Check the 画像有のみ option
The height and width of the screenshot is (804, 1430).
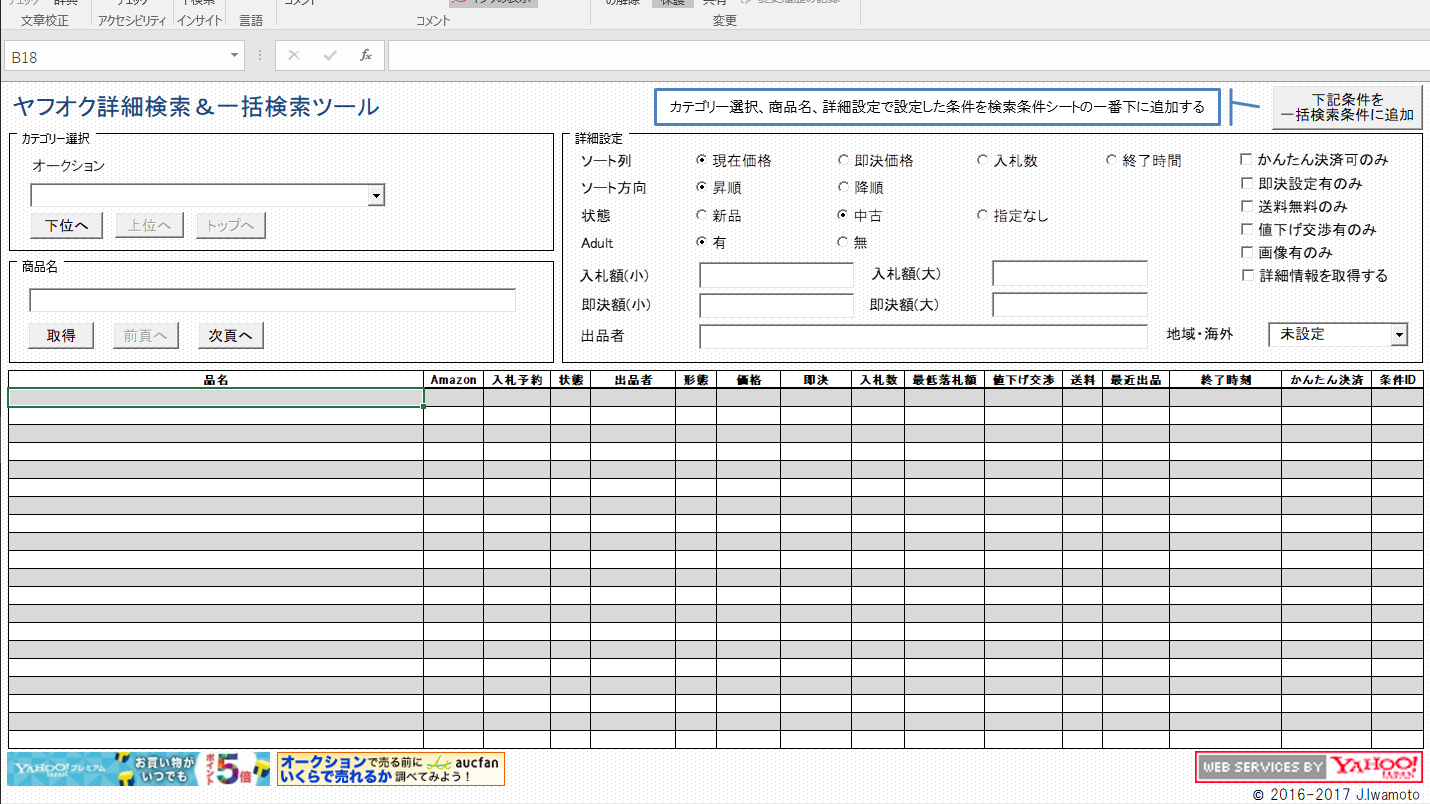(1246, 252)
